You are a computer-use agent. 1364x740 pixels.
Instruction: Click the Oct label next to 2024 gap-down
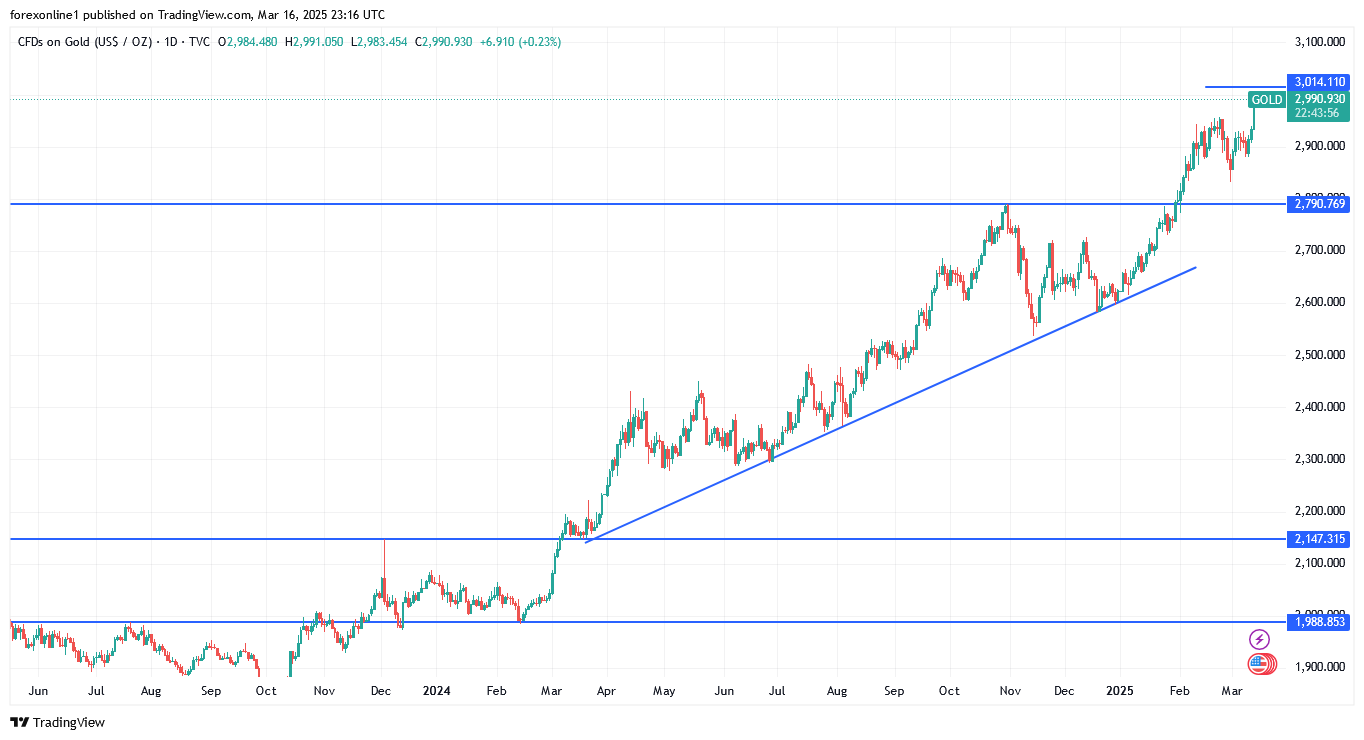266,691
